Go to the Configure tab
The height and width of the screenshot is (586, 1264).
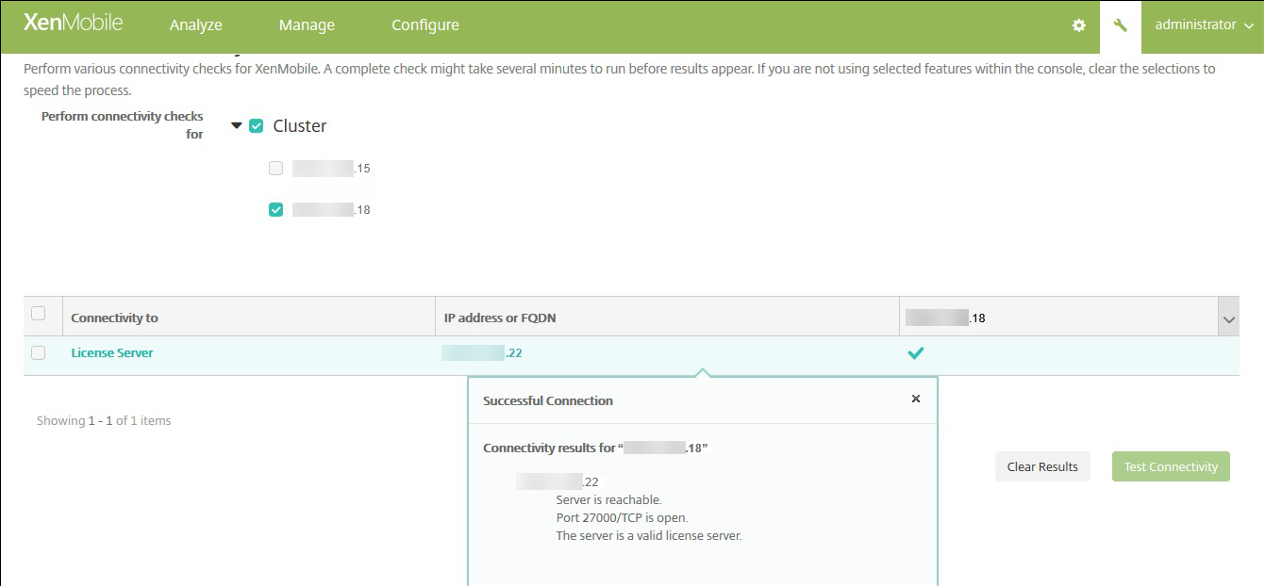pyautogui.click(x=425, y=26)
